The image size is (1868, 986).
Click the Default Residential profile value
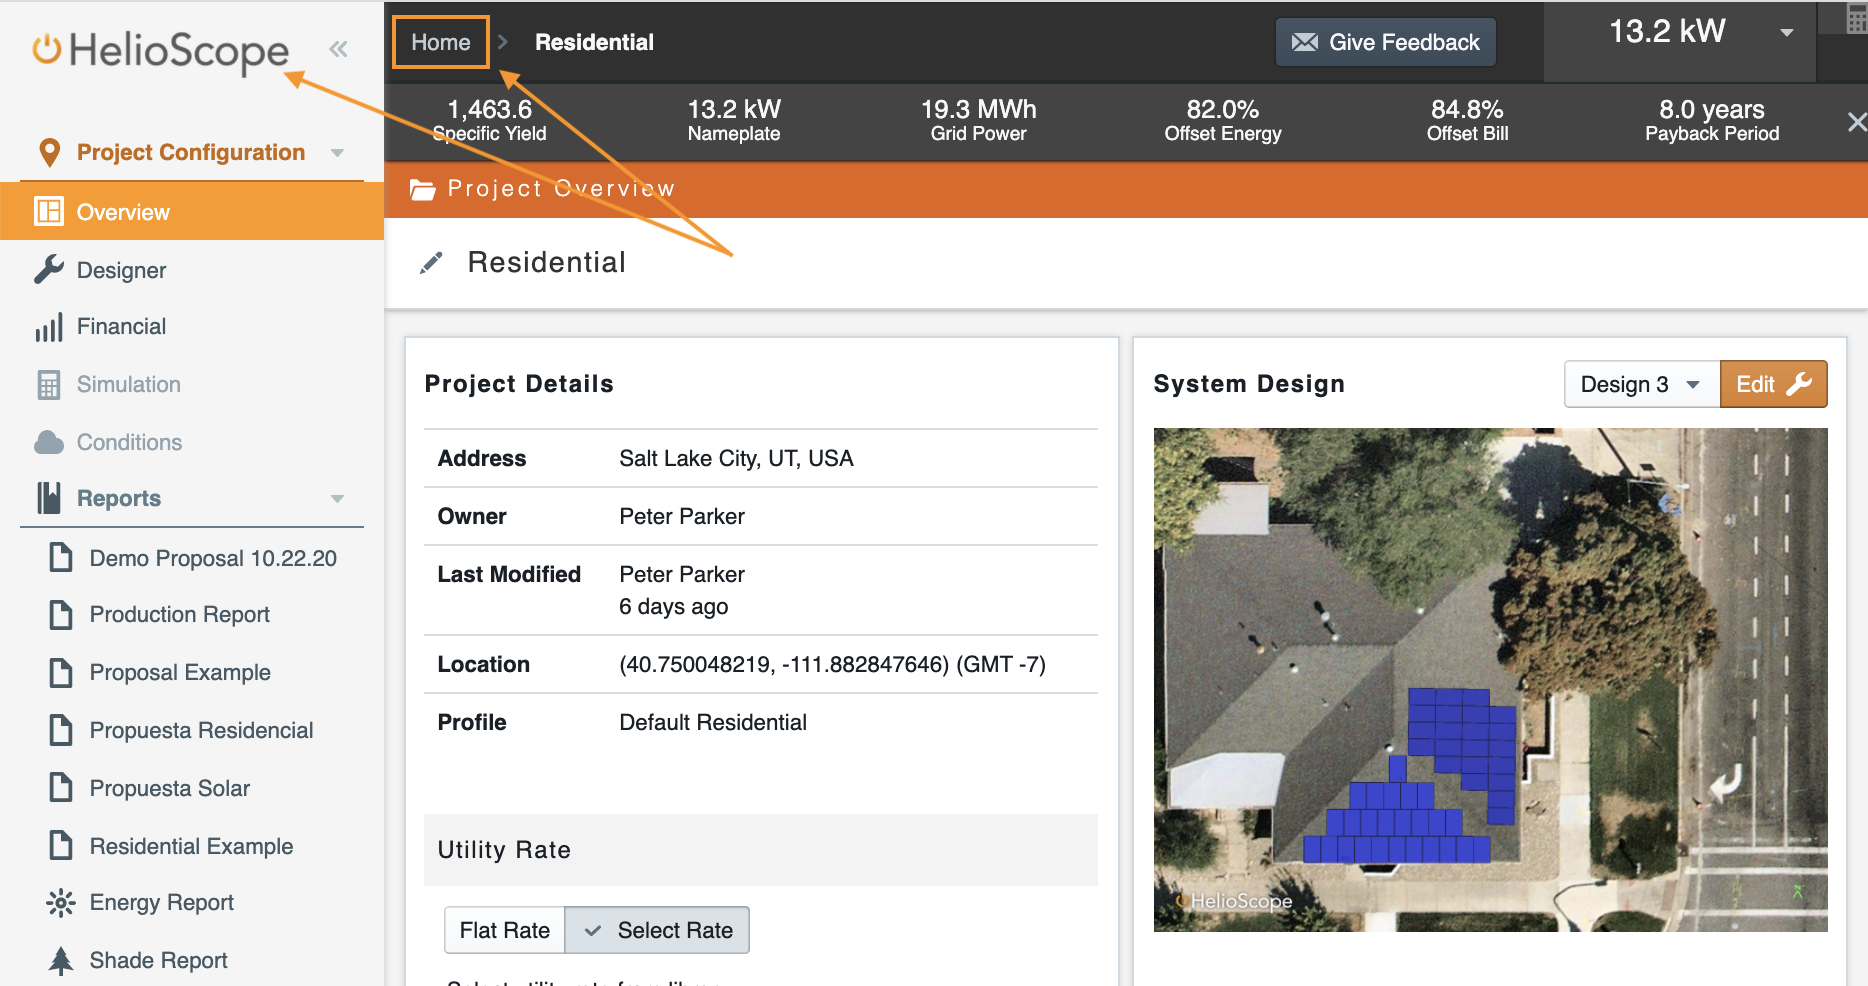click(x=713, y=723)
